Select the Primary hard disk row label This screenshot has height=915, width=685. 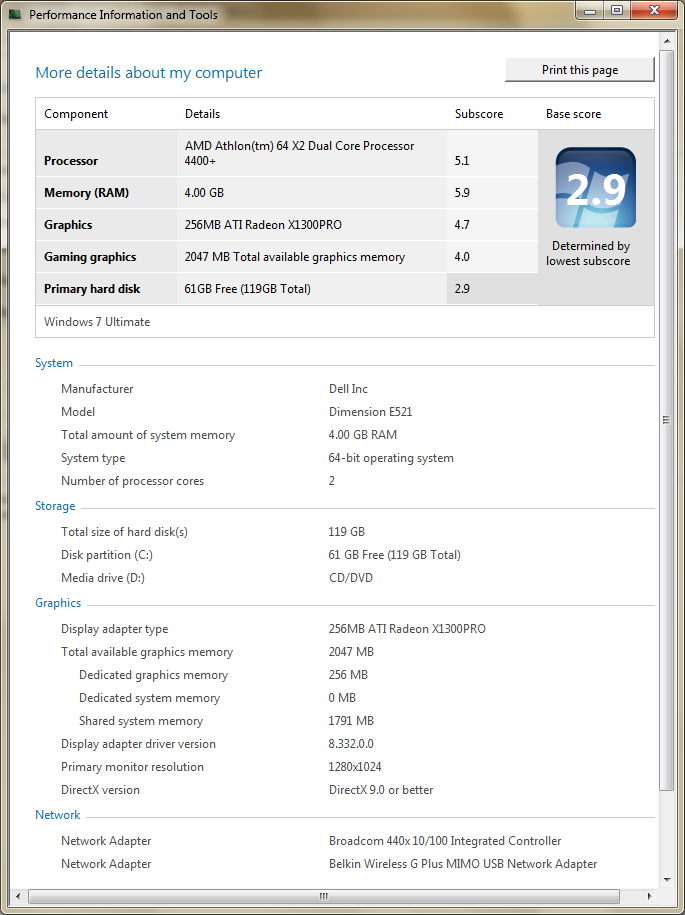pos(92,289)
